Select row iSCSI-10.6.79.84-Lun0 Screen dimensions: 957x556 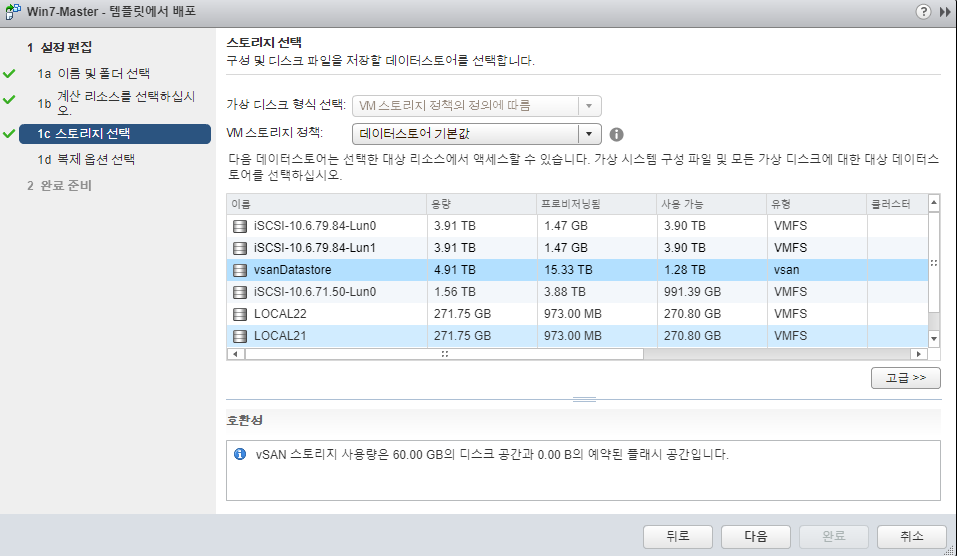(577, 226)
